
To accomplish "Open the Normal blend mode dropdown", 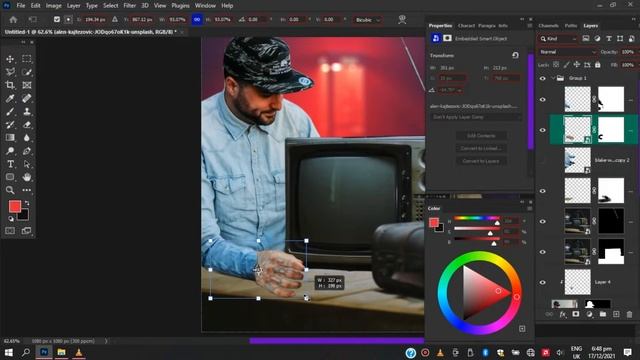I will pos(568,52).
